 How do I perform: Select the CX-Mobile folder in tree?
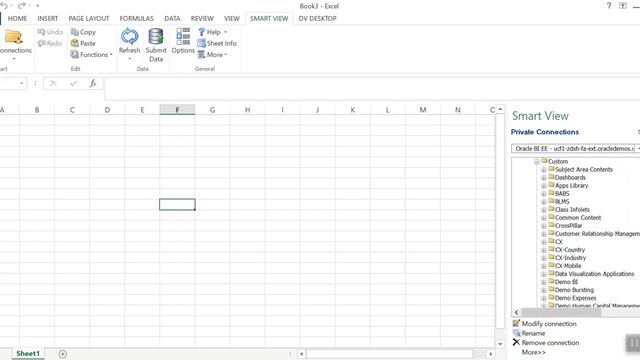pyautogui.click(x=568, y=266)
